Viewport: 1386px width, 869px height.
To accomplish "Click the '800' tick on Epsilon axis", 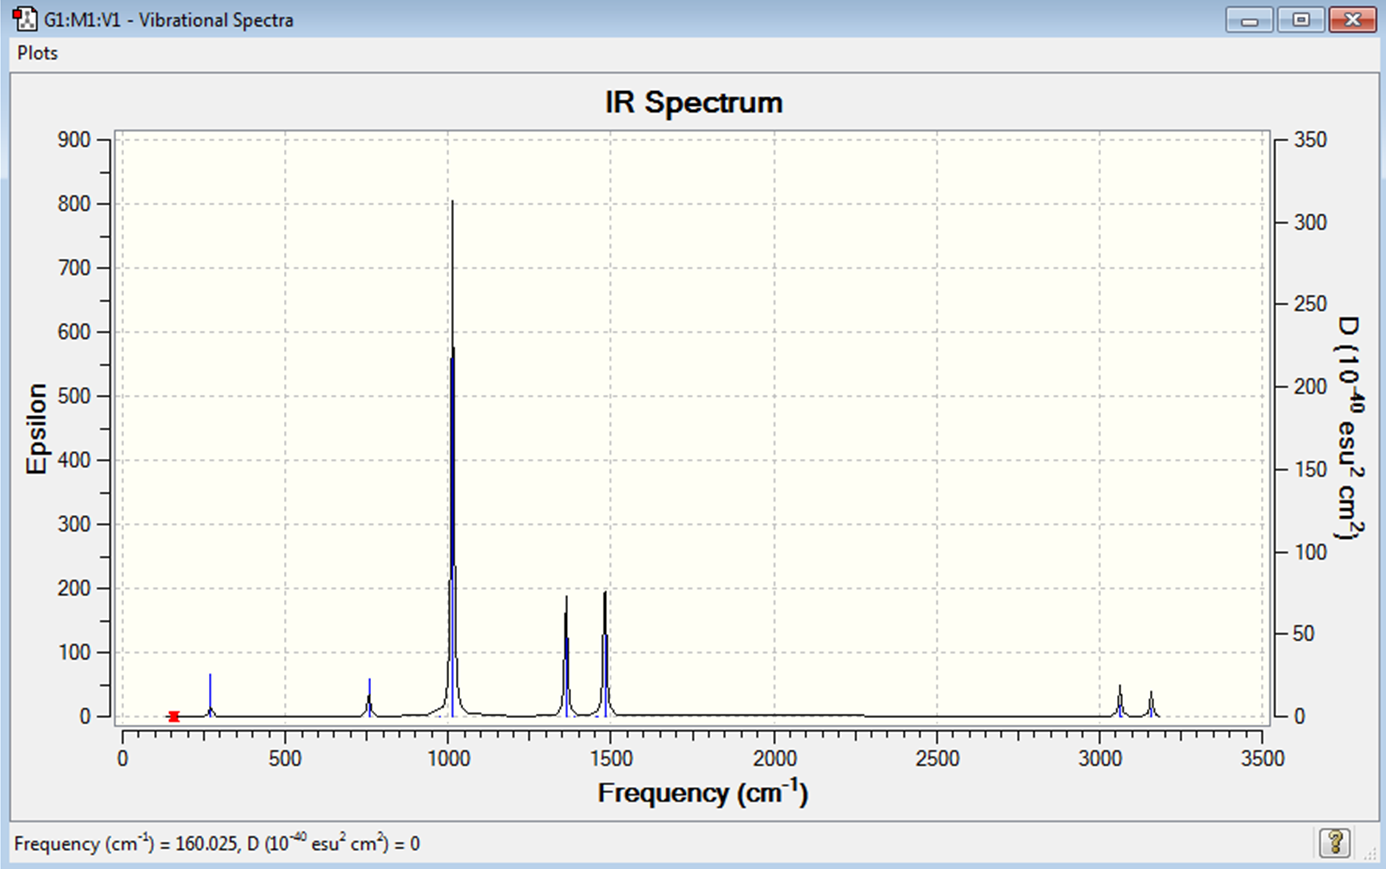I will 74,204.
